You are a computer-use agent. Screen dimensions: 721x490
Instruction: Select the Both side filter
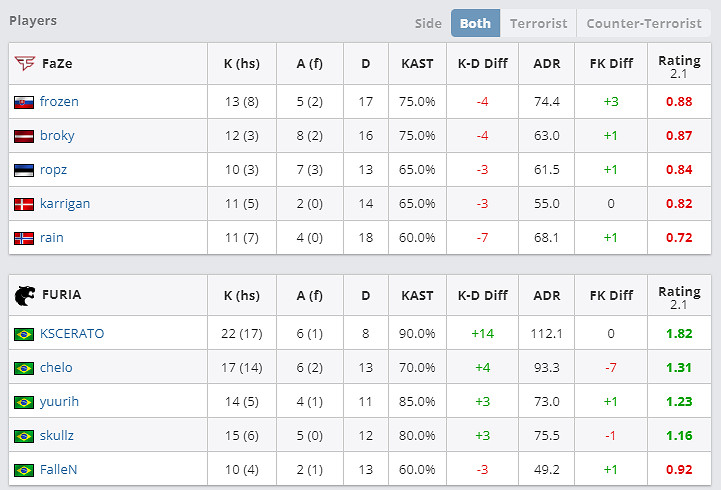tap(475, 23)
